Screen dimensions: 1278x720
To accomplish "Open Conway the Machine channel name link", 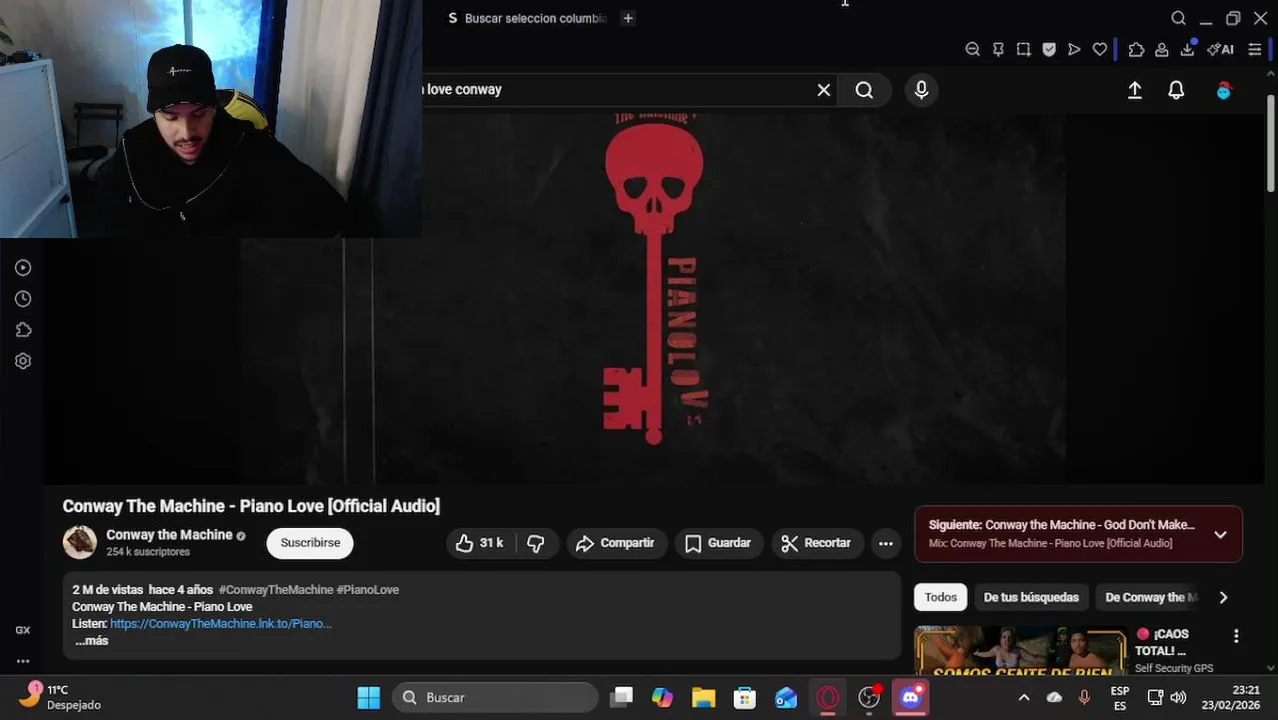I will click(169, 535).
